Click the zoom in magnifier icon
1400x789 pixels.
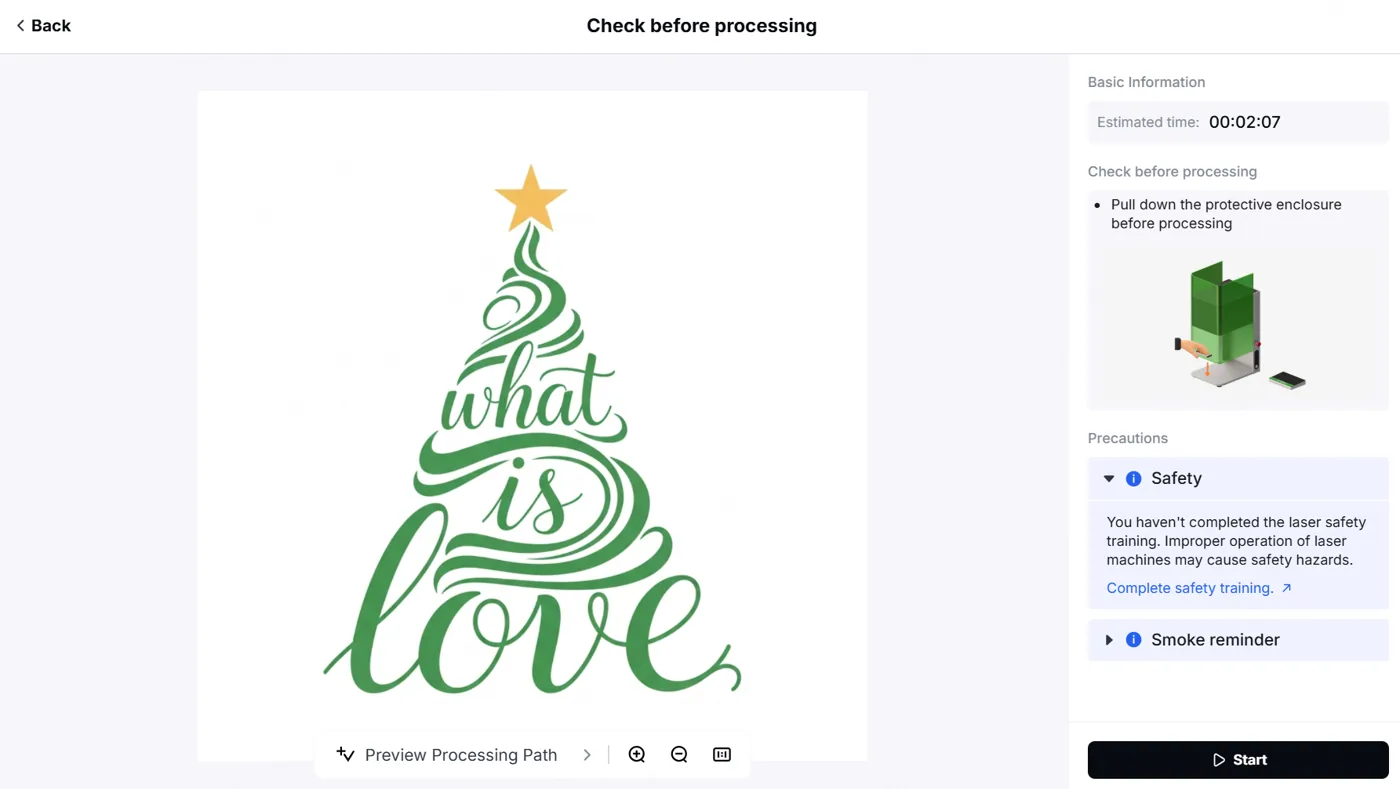point(636,754)
